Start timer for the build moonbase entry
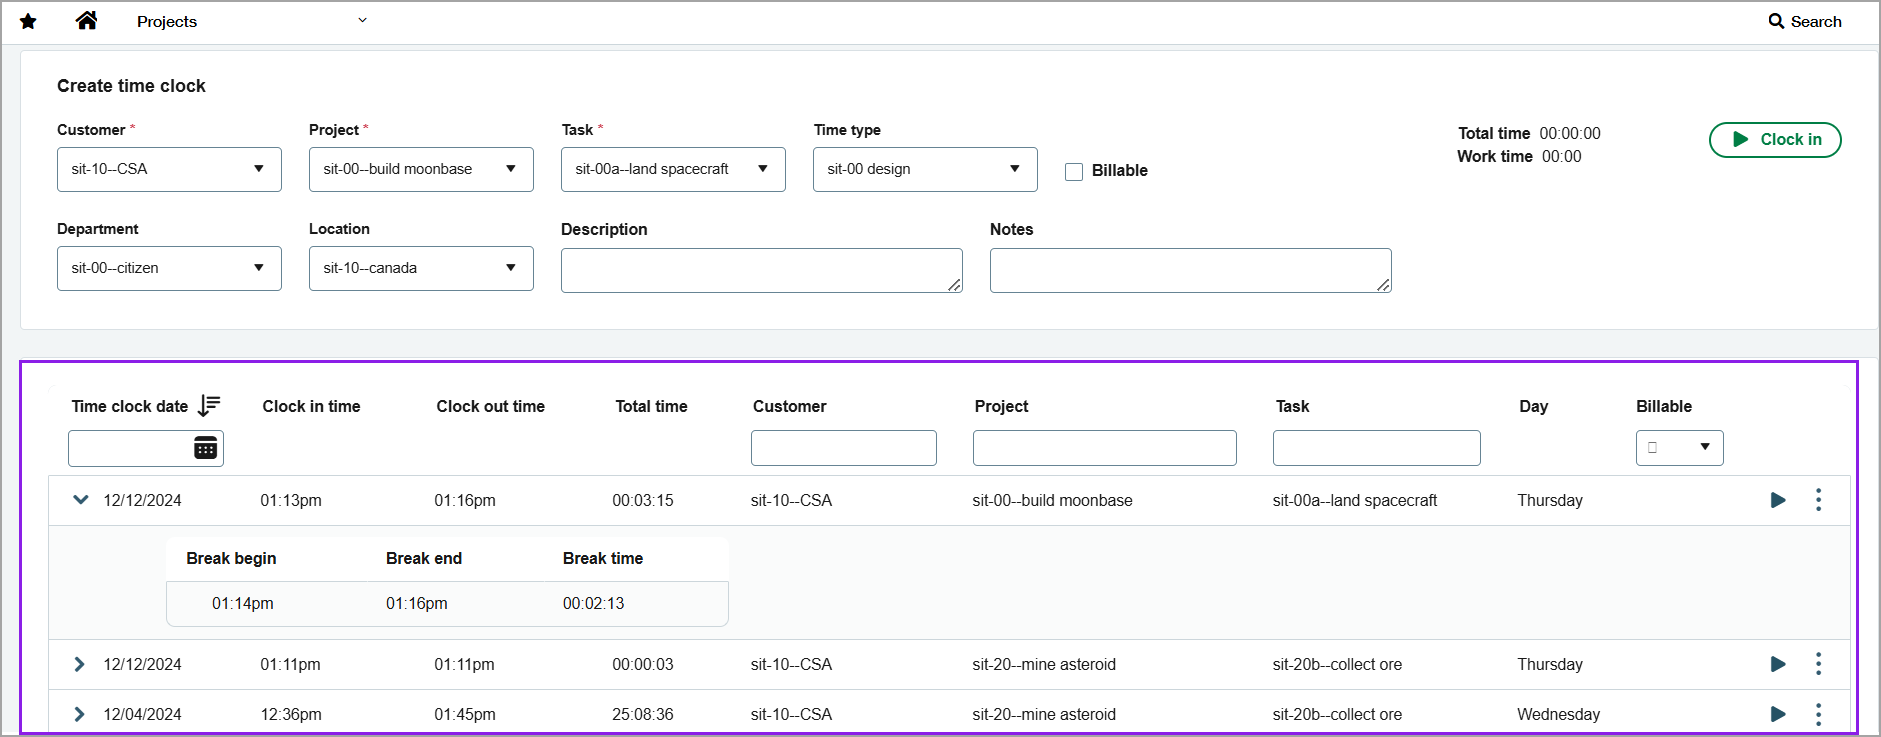This screenshot has width=1881, height=737. (1777, 500)
